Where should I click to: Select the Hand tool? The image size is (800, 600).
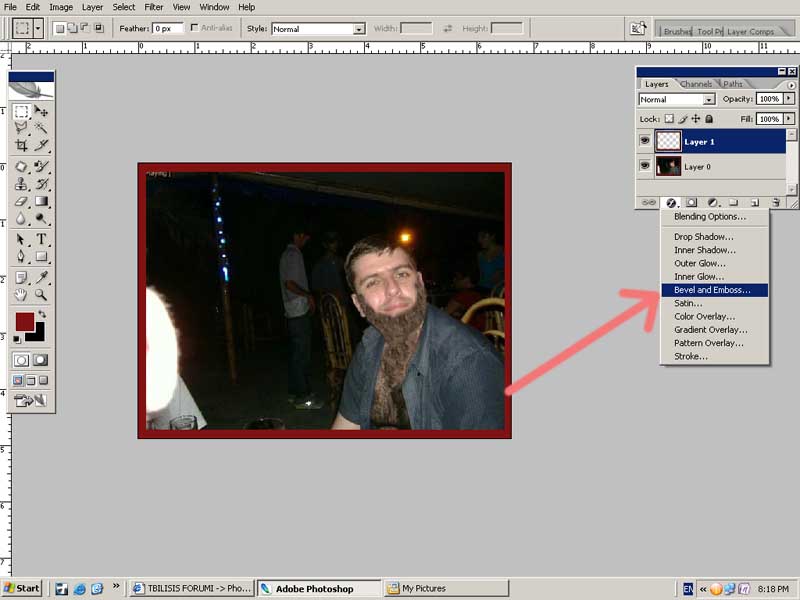coord(21,294)
